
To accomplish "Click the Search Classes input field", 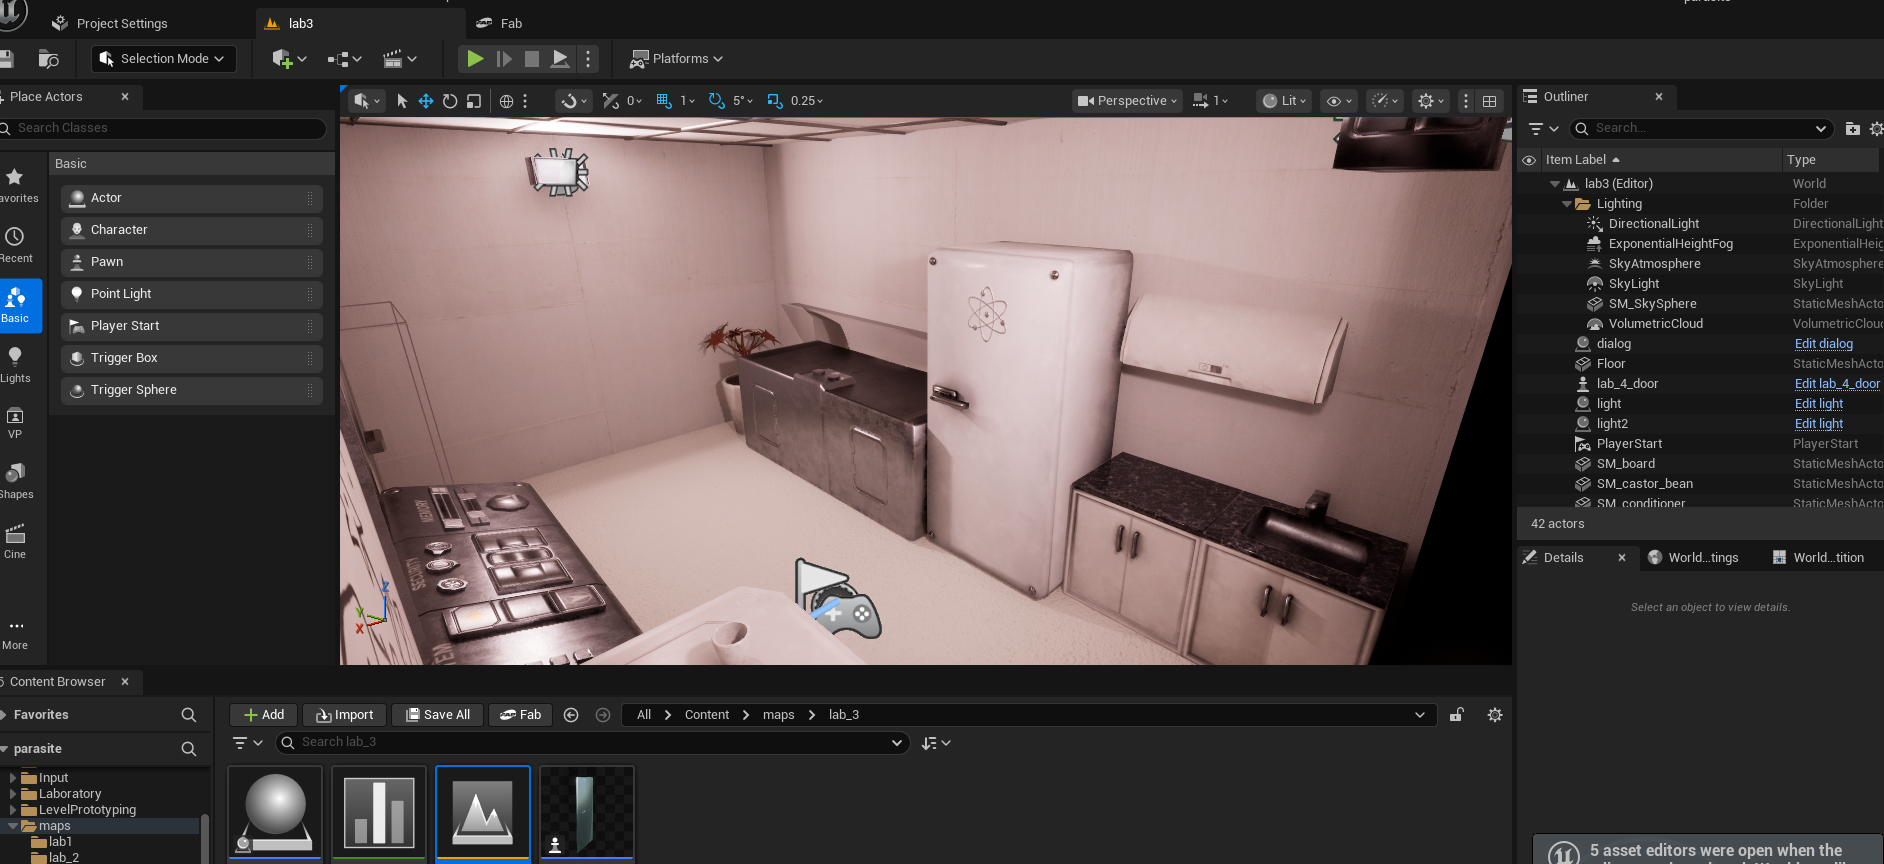I will pos(165,128).
